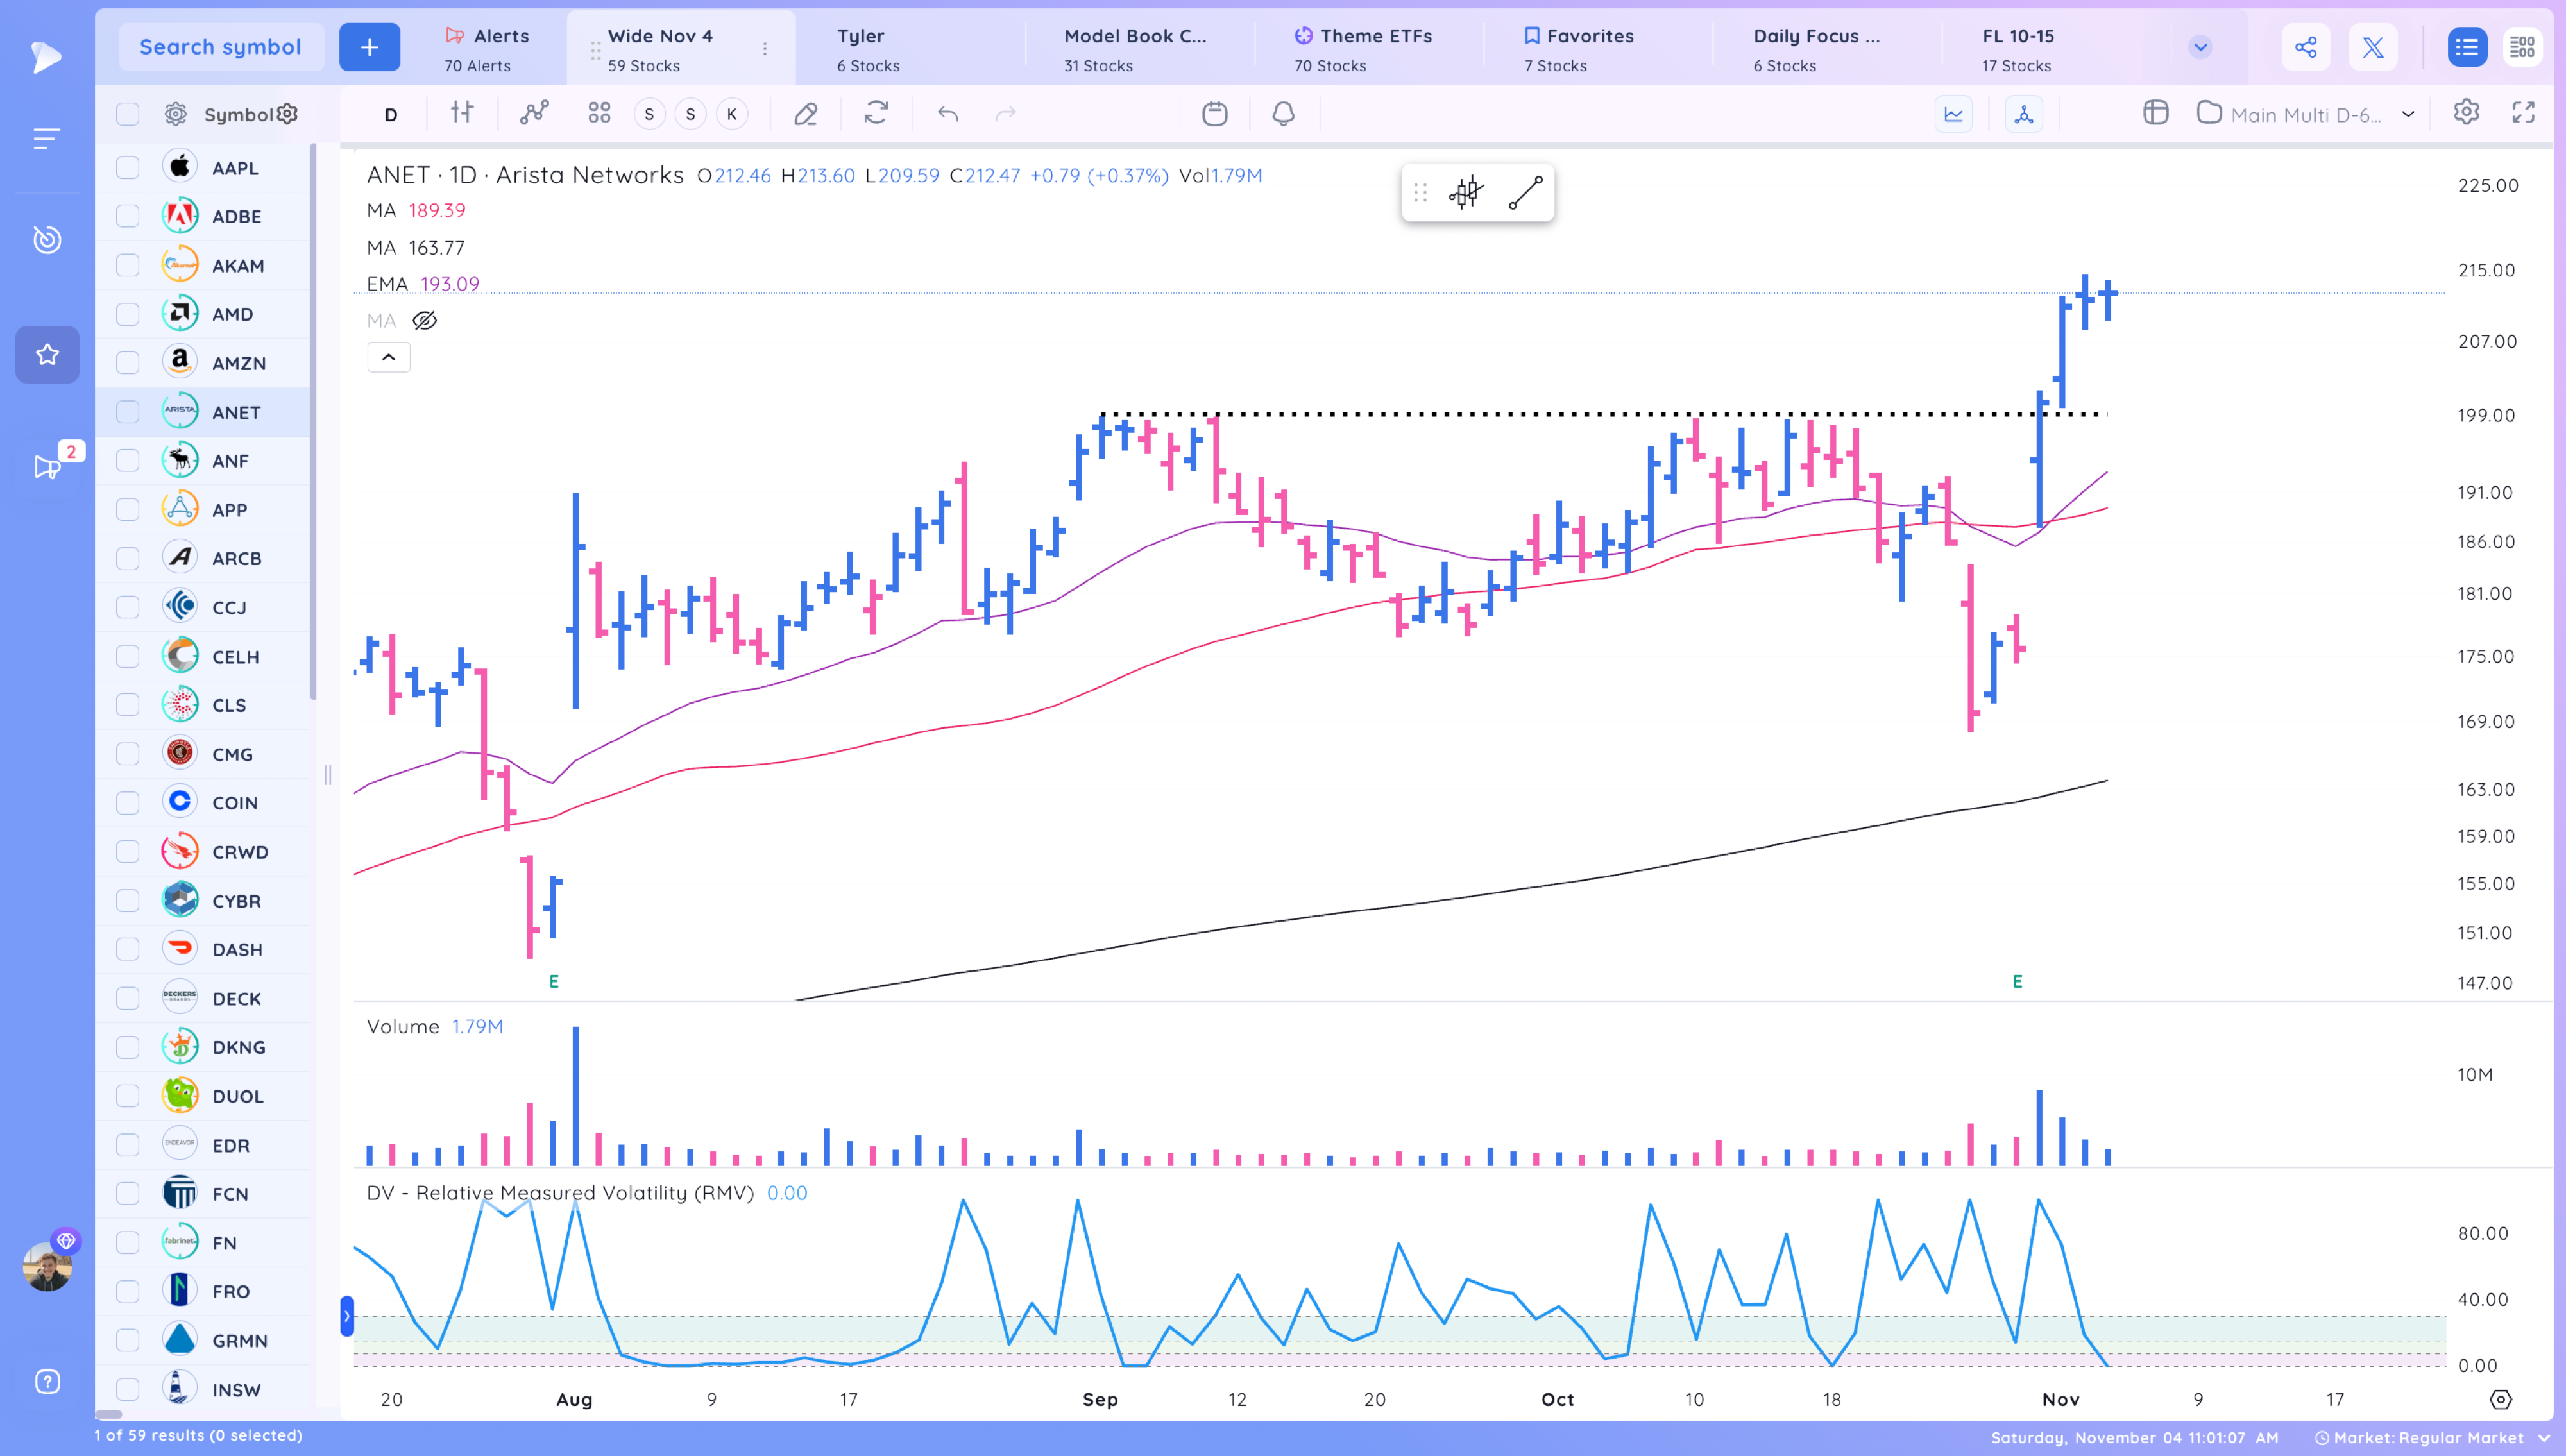
Task: Open the four-squares layout icon
Action: [x=599, y=113]
